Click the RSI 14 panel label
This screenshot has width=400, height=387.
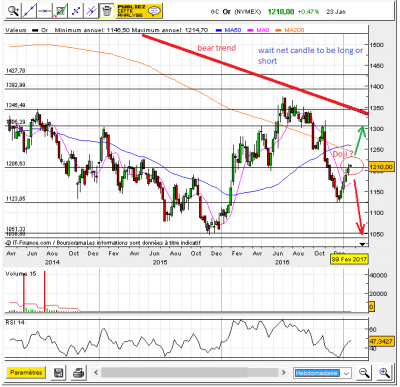(15, 323)
